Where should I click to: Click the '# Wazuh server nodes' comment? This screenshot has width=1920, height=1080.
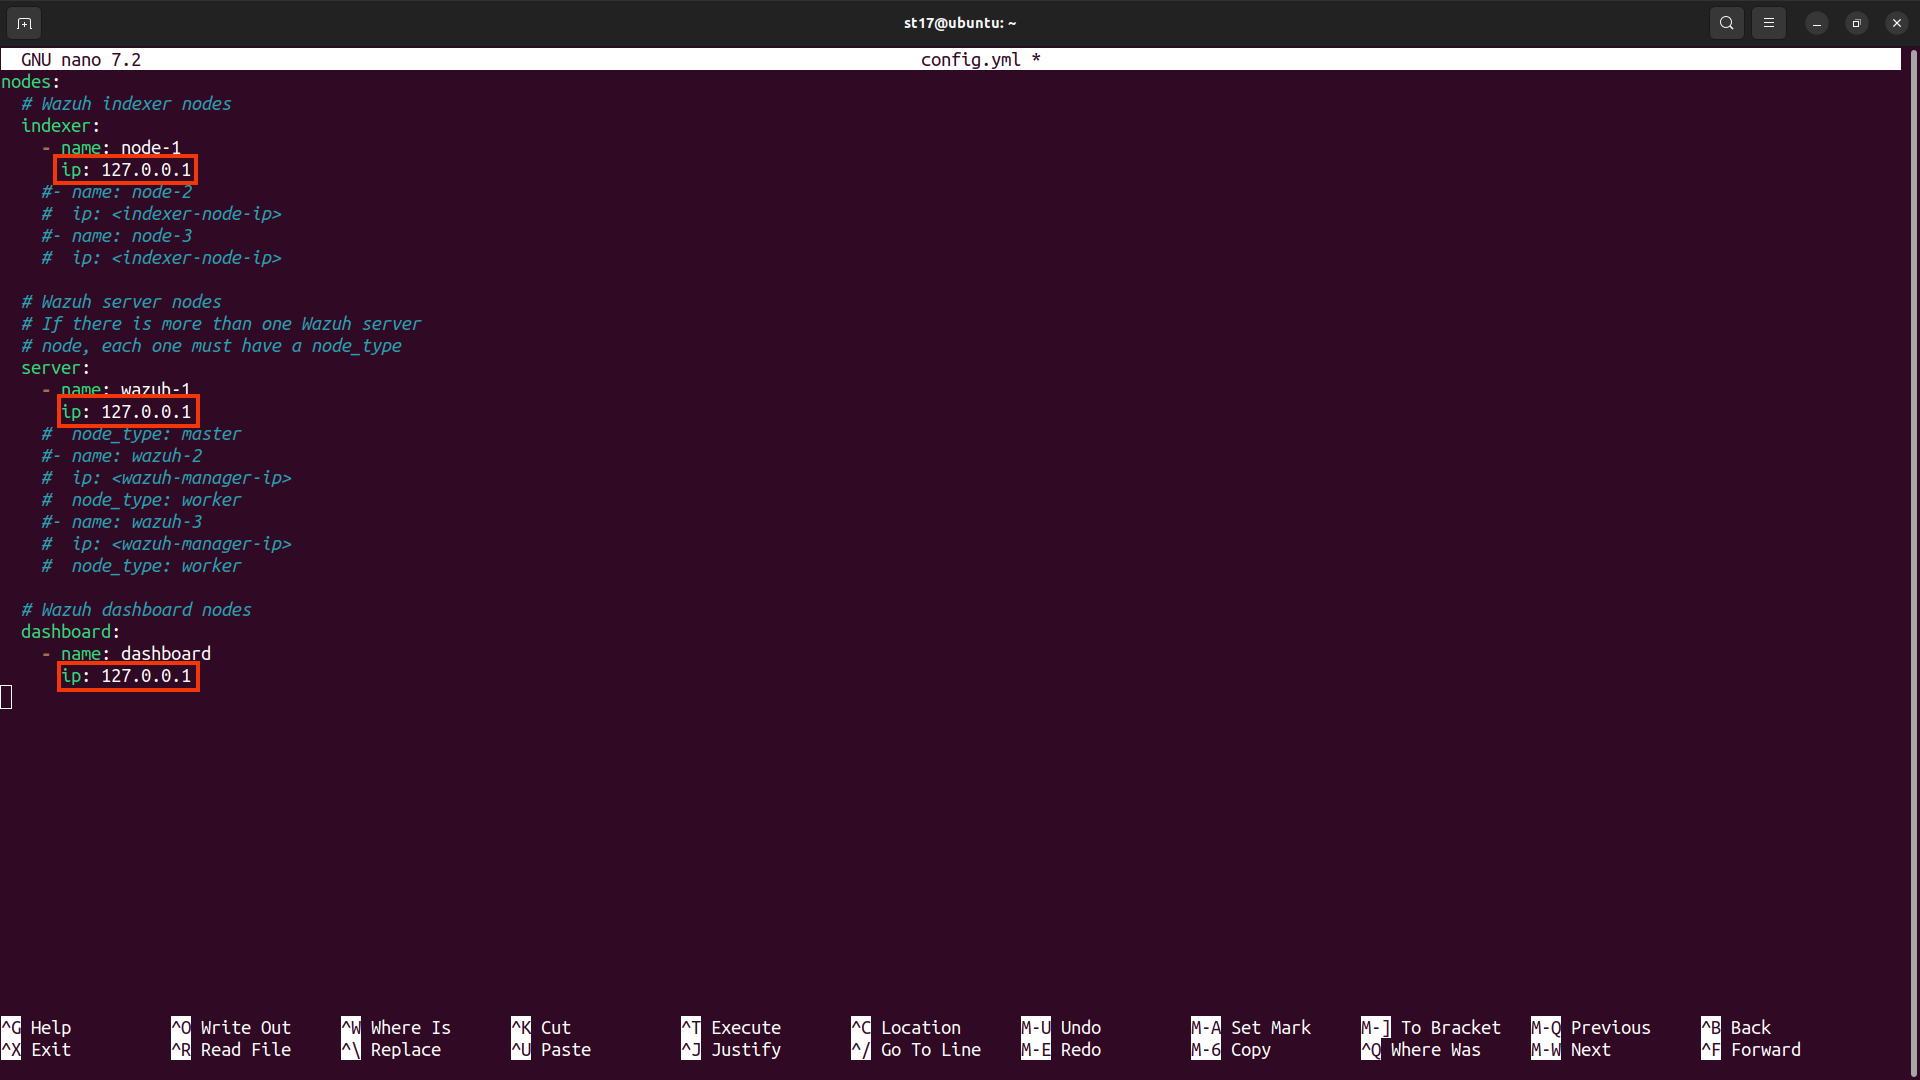(121, 302)
